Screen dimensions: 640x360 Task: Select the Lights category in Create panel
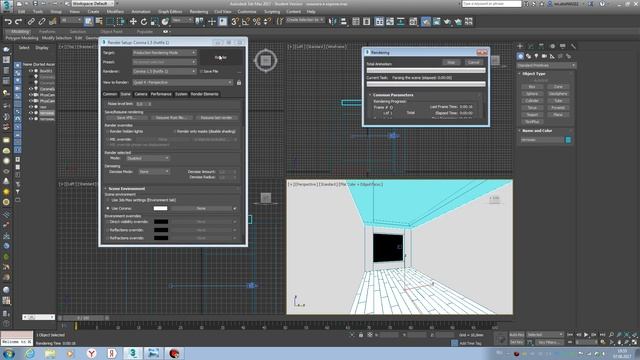pyautogui.click(x=536, y=56)
